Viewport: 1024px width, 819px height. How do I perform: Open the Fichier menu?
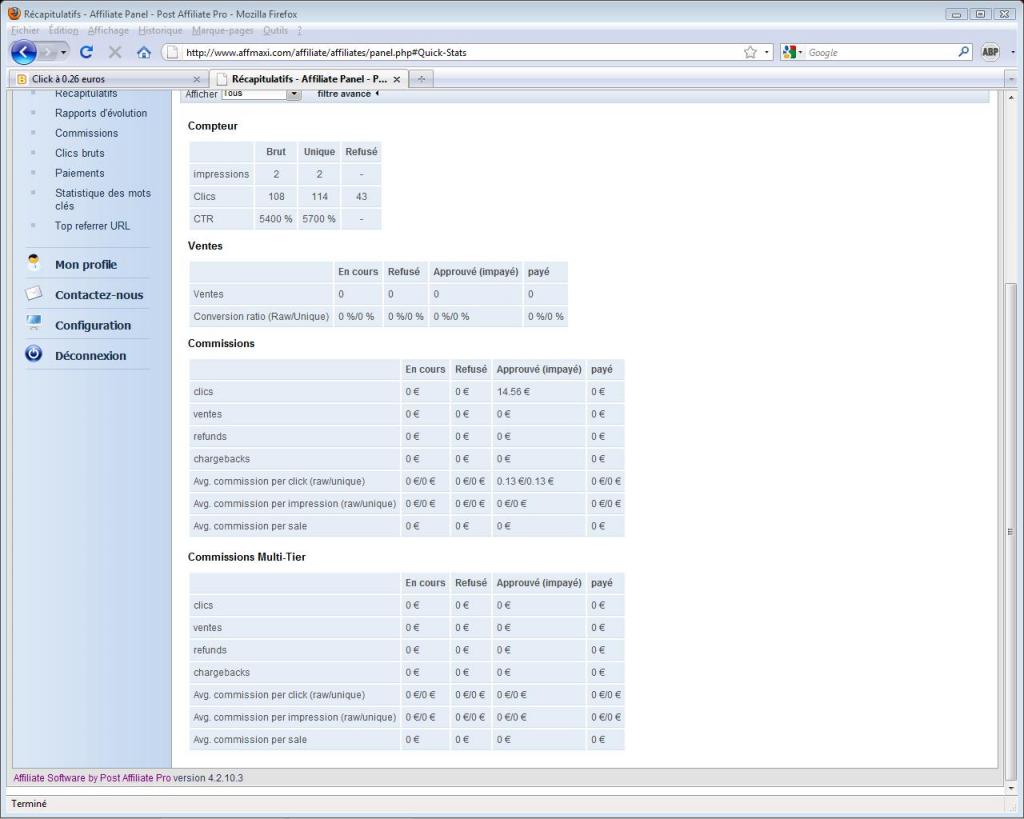click(25, 30)
